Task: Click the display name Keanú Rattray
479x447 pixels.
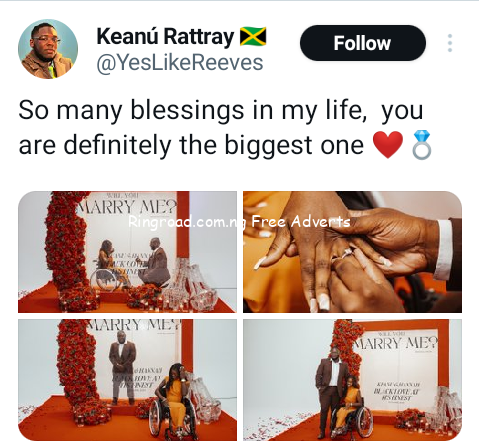Action: 165,36
